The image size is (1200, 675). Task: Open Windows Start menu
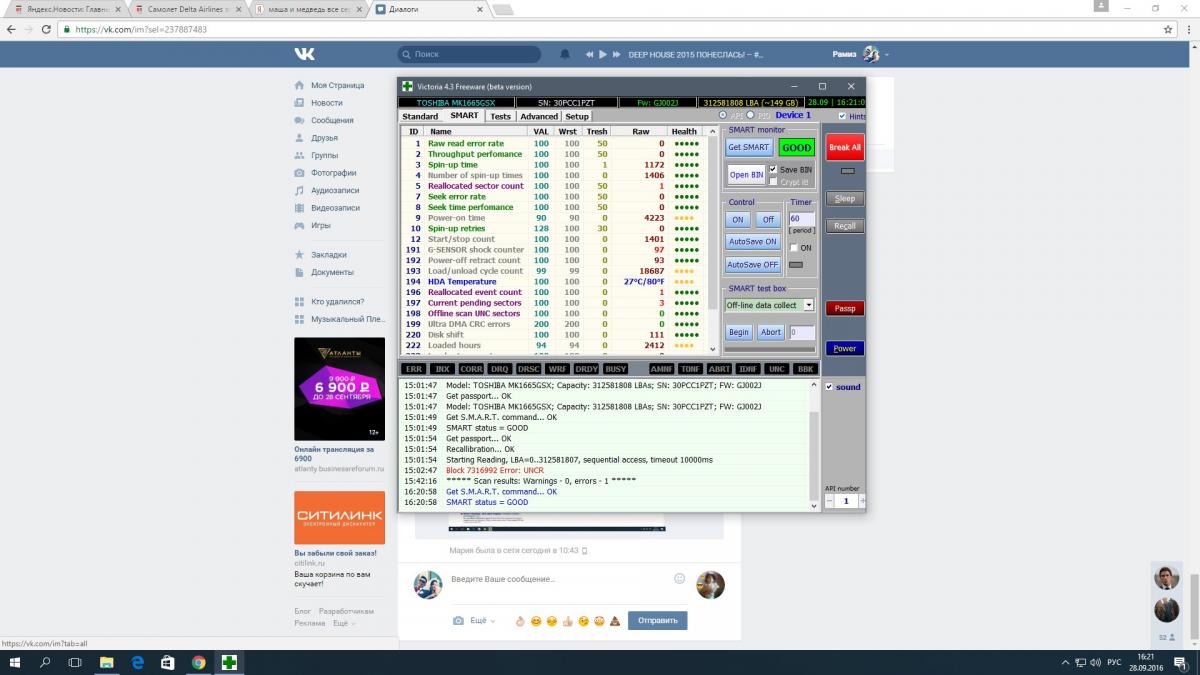pos(17,662)
